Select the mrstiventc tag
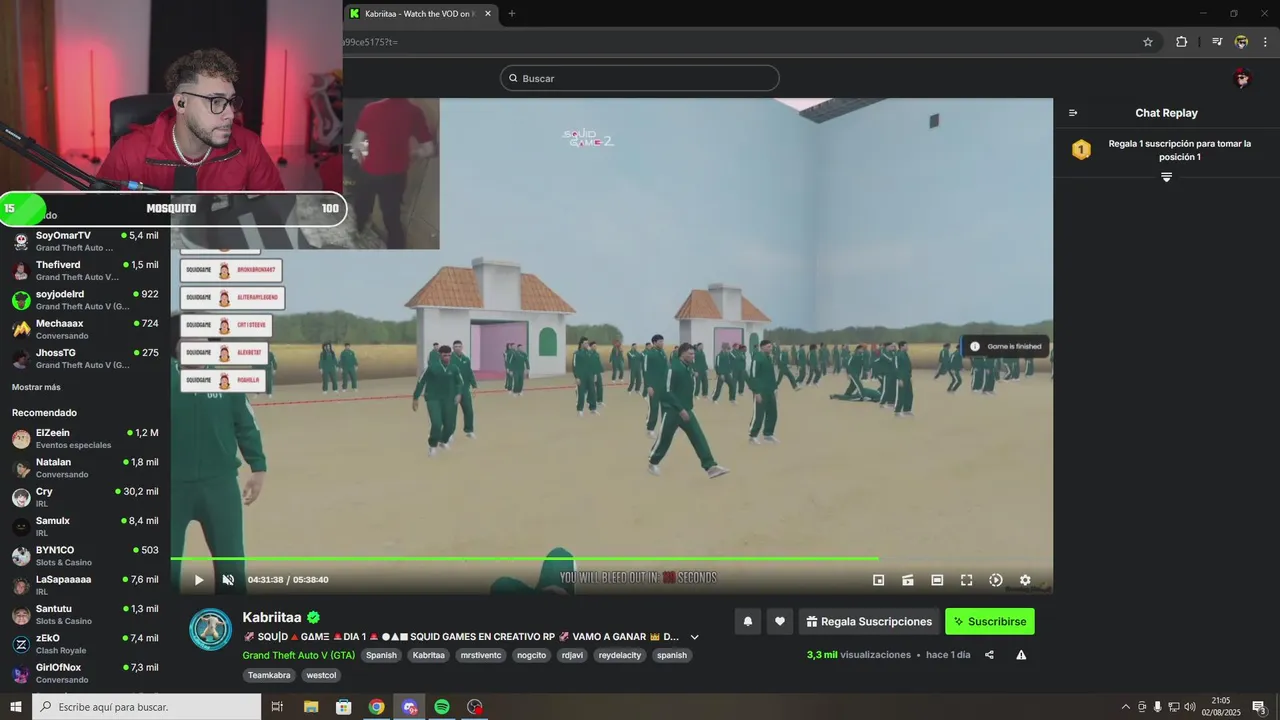The image size is (1280, 720). 482,655
